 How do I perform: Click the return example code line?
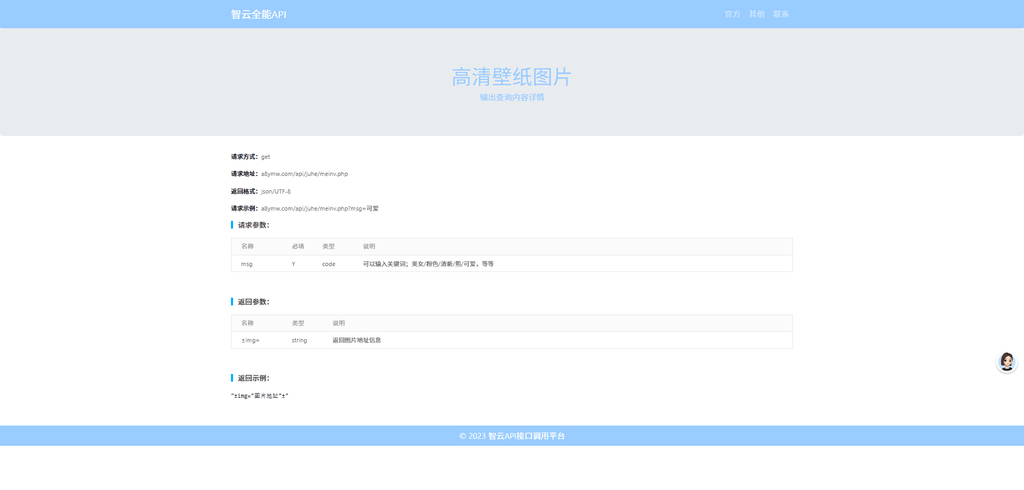pos(260,396)
